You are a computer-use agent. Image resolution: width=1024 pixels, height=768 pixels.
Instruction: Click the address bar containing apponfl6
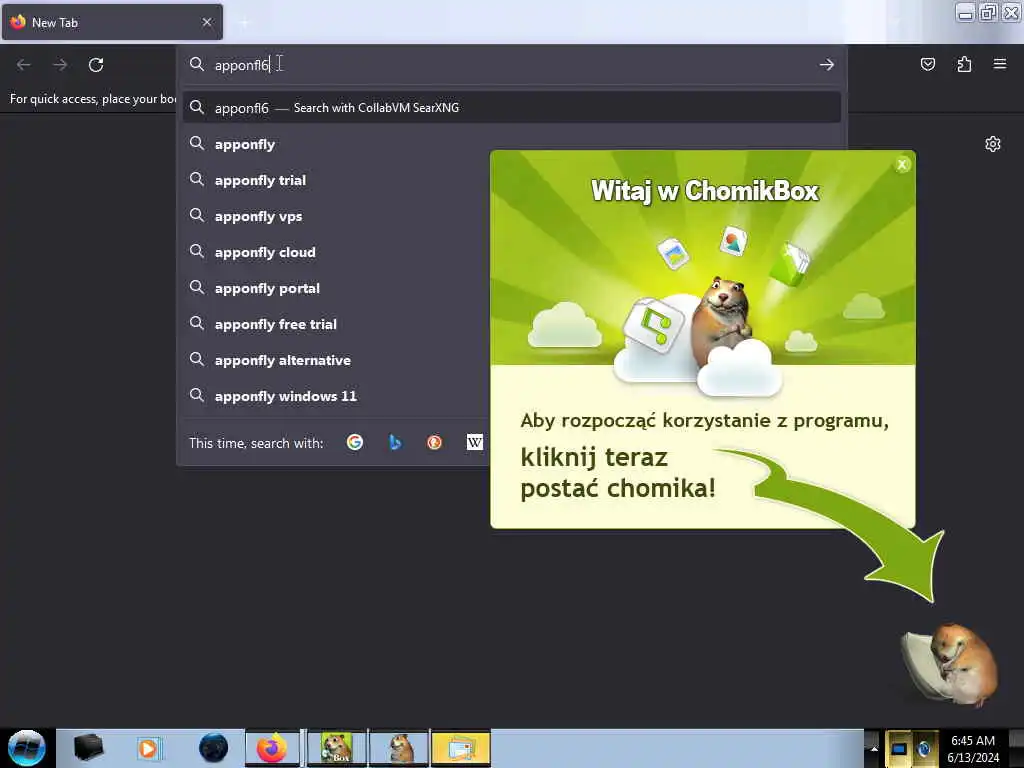511,65
